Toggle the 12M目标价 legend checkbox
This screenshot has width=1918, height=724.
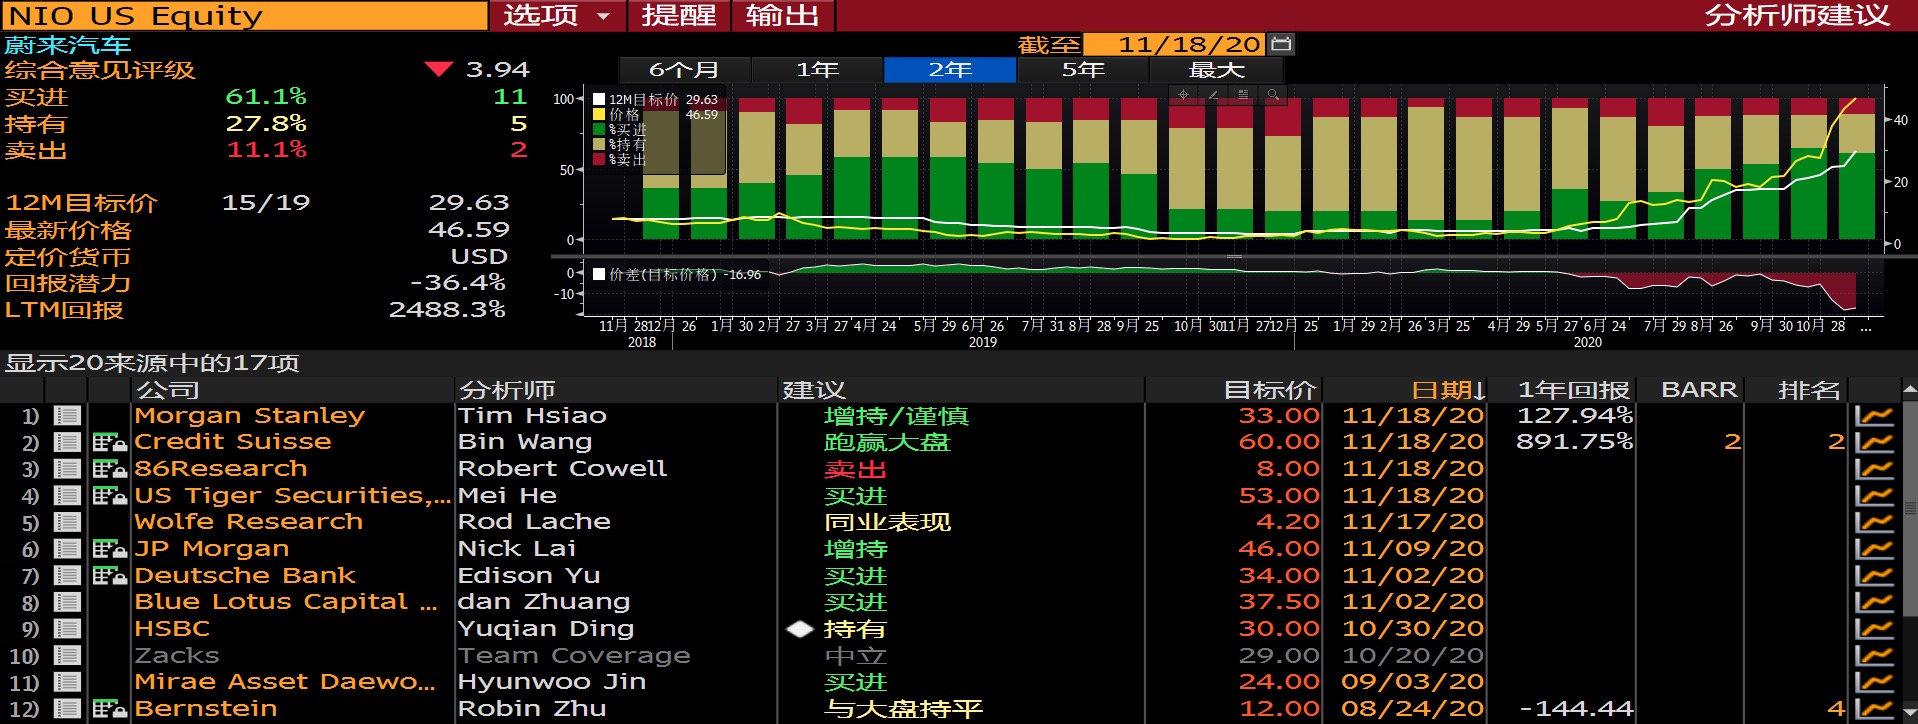pyautogui.click(x=599, y=99)
